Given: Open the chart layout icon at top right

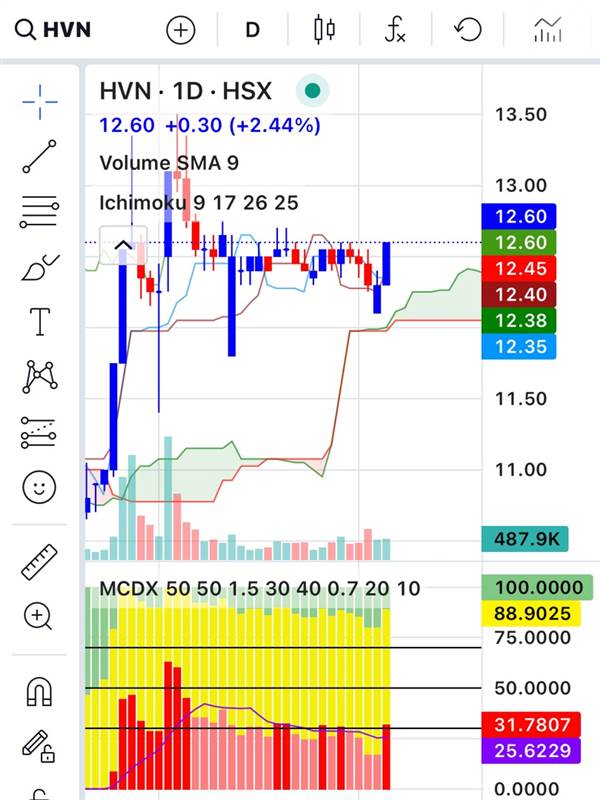Looking at the screenshot, I should coord(547,30).
